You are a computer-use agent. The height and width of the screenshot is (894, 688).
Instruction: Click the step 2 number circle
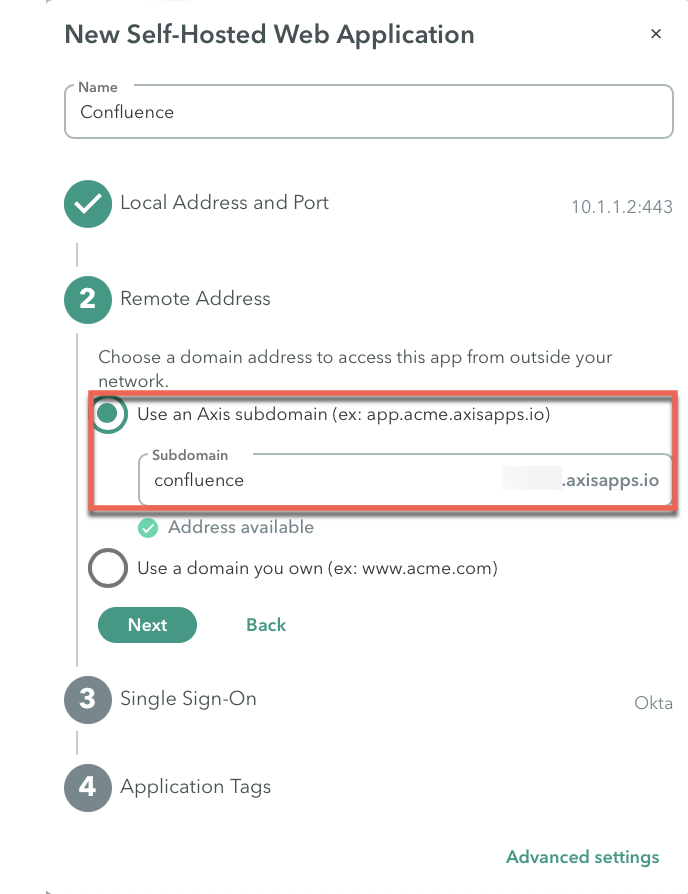tap(88, 299)
